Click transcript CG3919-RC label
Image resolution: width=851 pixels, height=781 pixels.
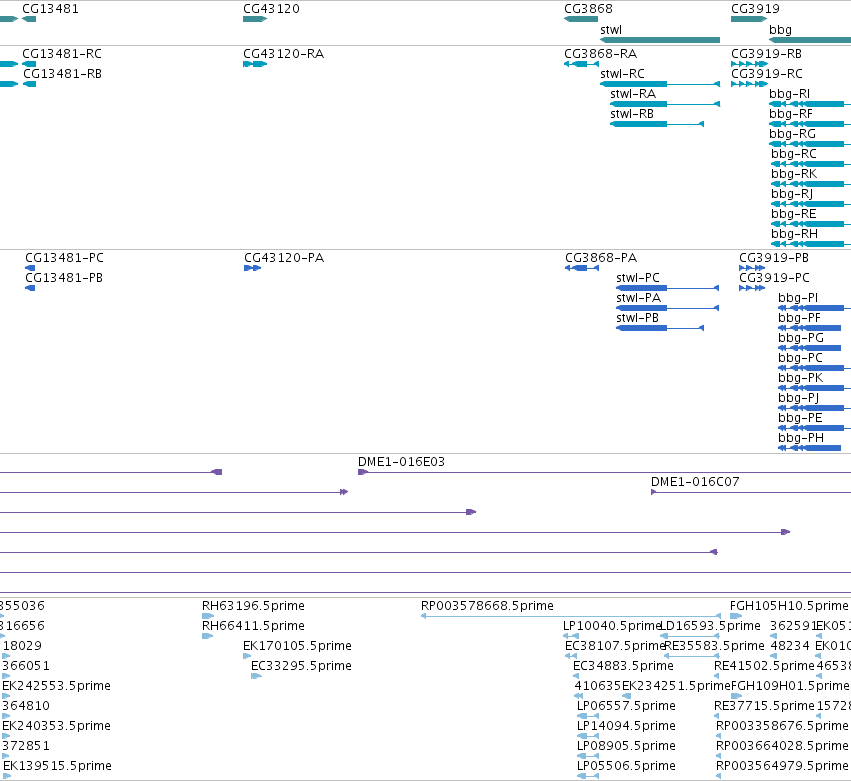[x=766, y=74]
